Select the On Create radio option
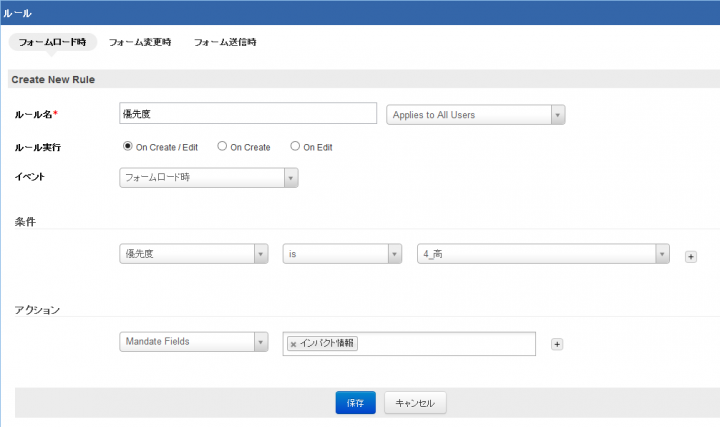The height and width of the screenshot is (427, 720). pos(222,146)
